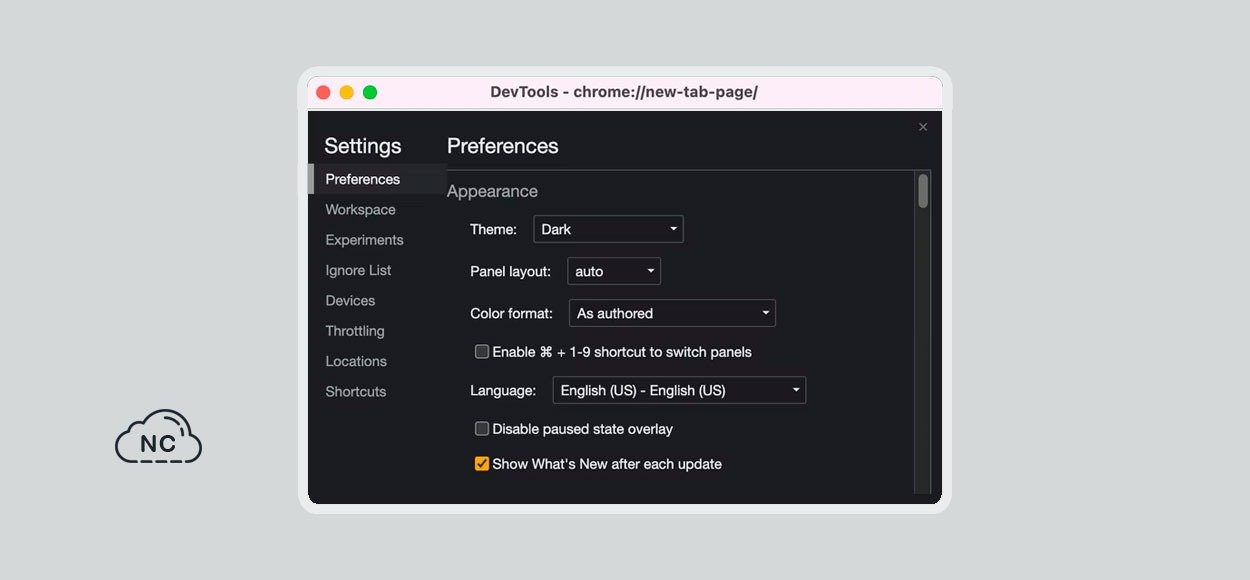
Task: Go to the Ignore List tab
Action: pos(358,270)
